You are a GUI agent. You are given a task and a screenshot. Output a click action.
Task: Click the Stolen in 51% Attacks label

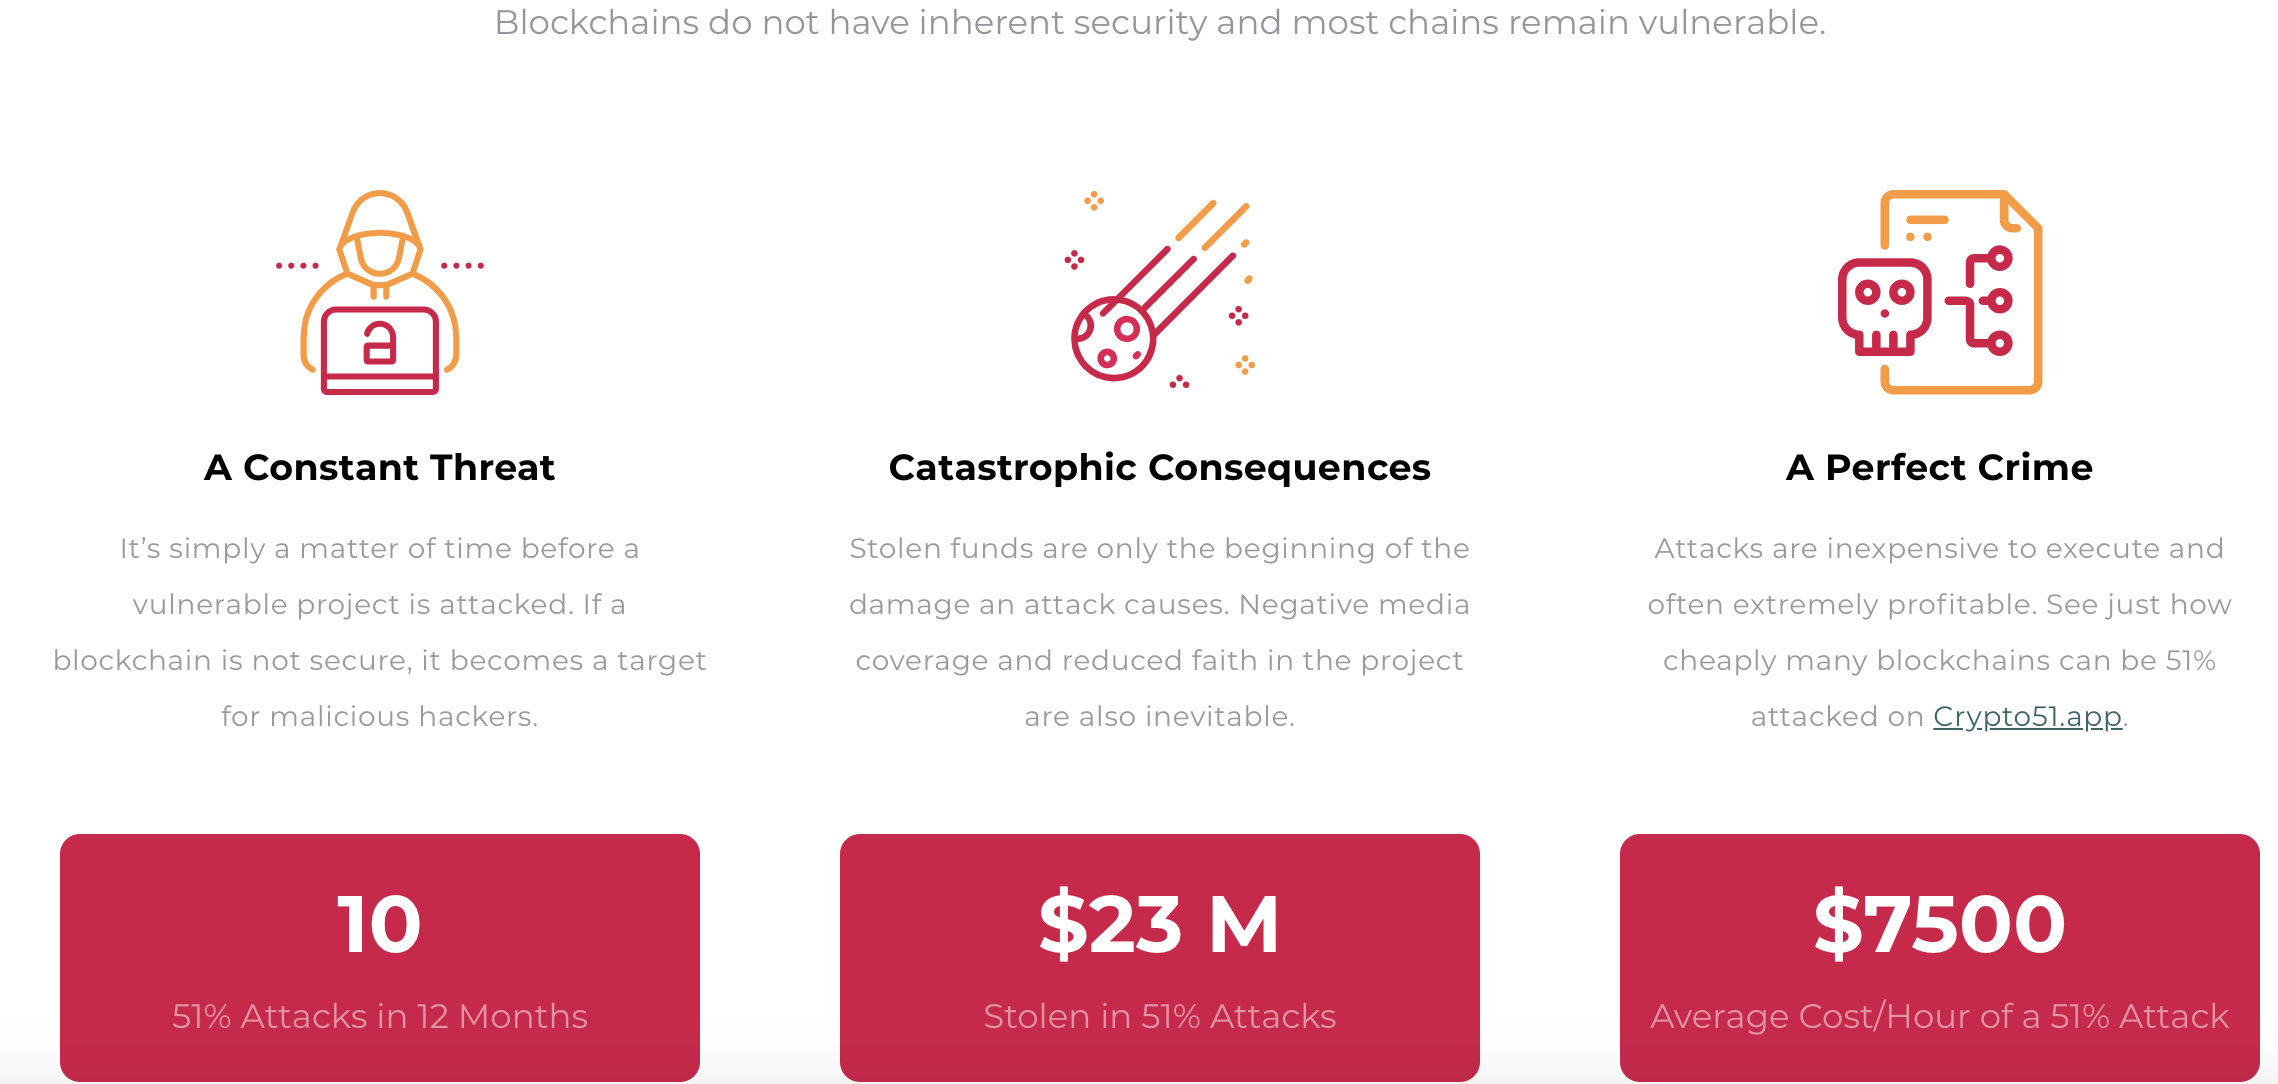pos(1160,1016)
